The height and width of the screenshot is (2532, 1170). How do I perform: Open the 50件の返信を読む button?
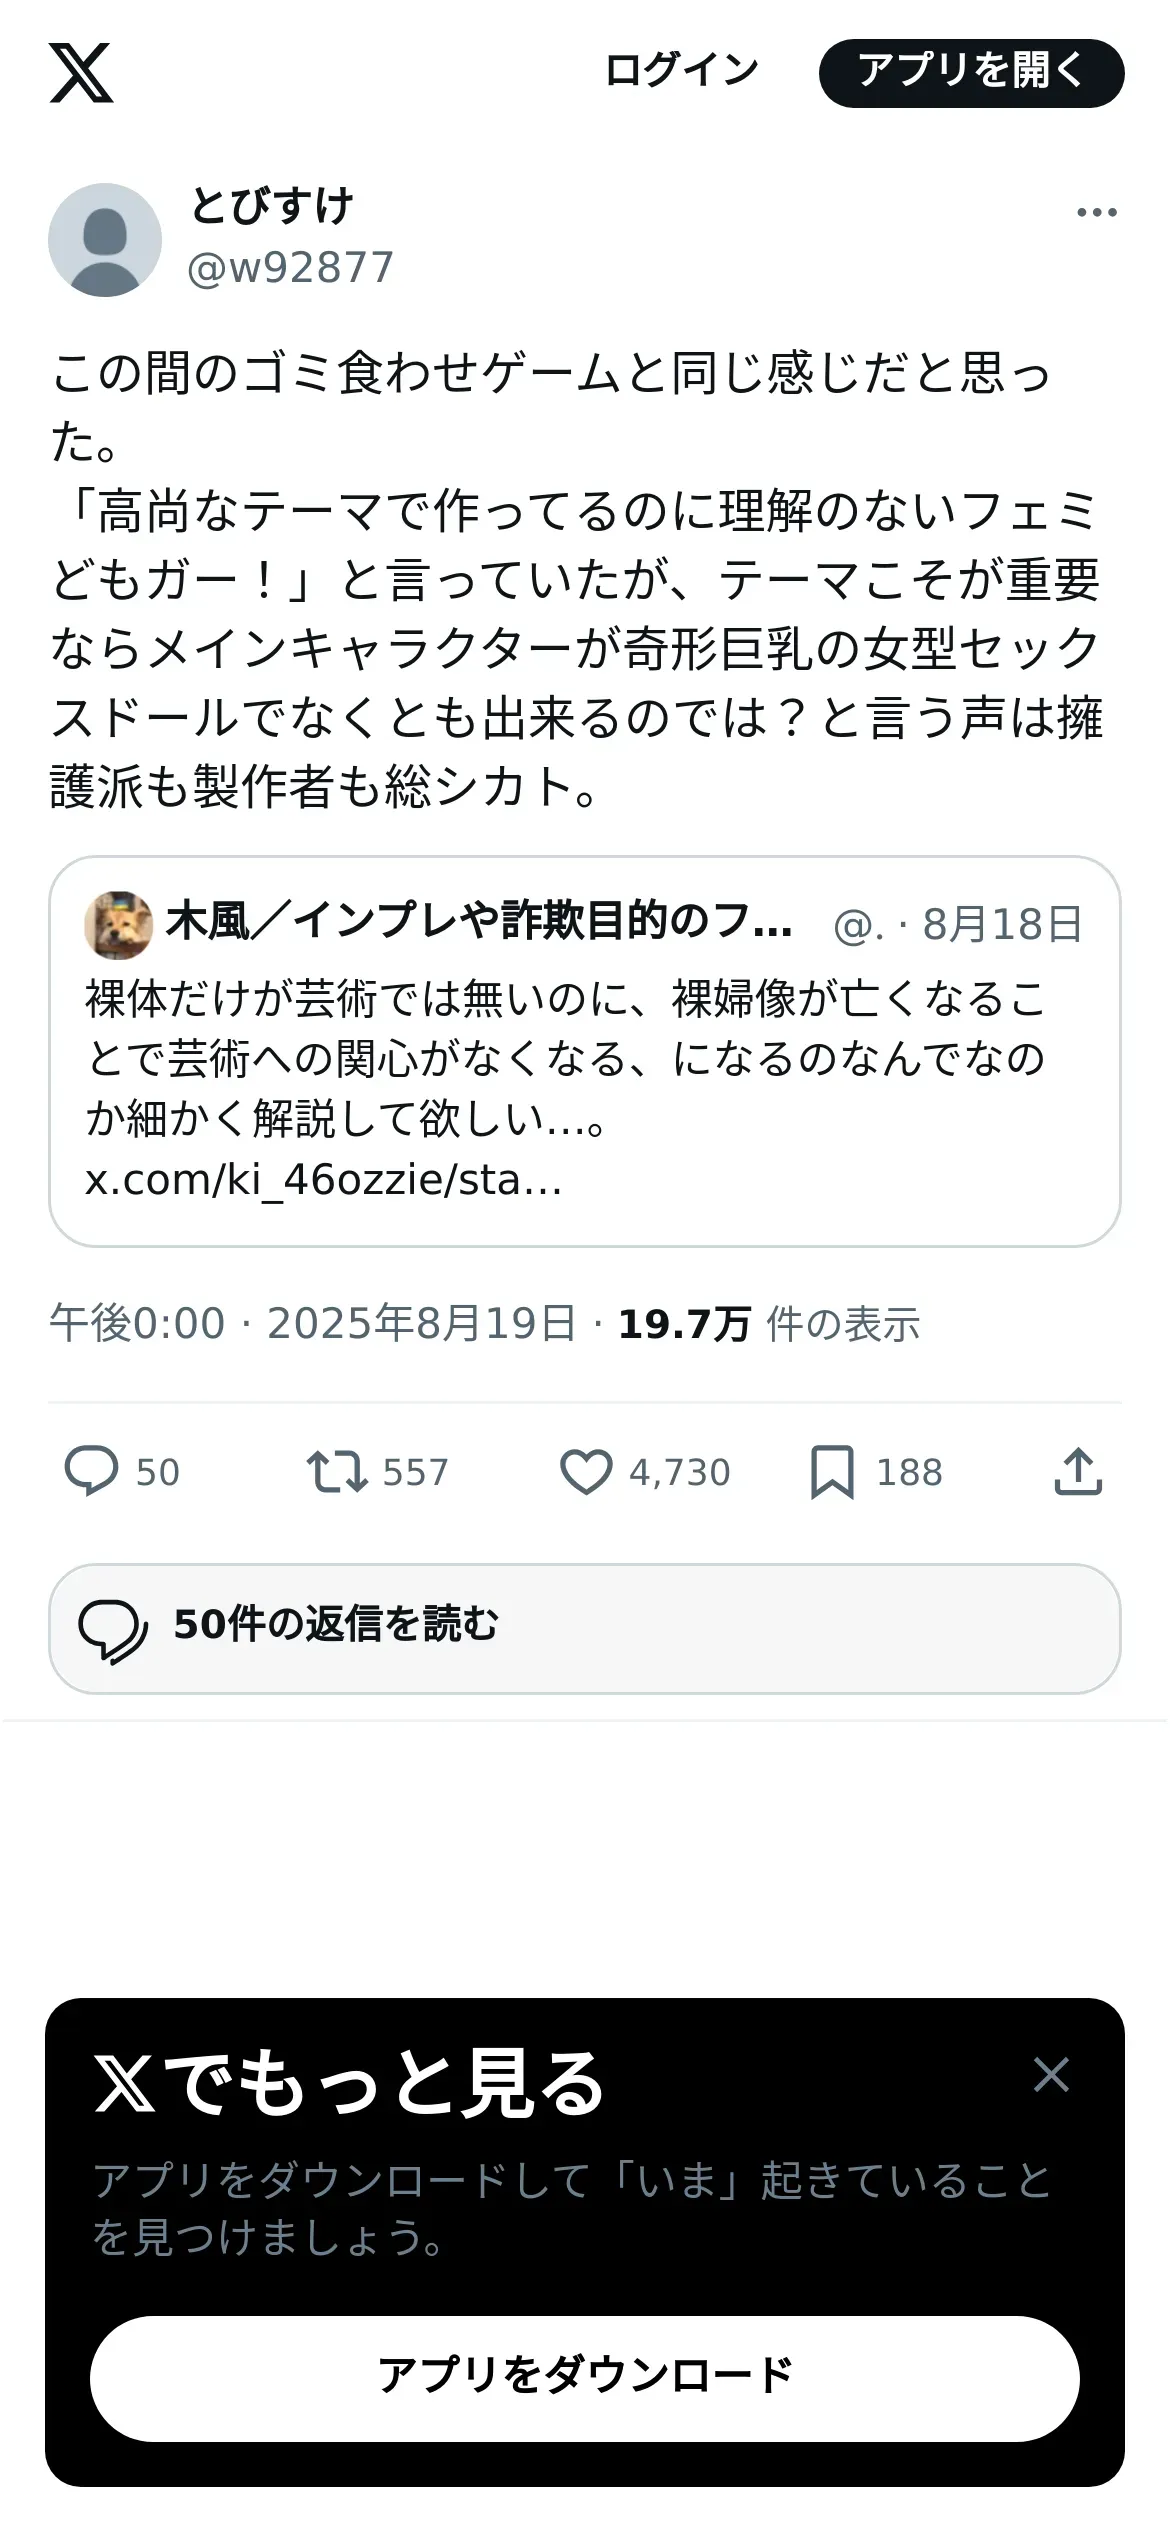585,1629
